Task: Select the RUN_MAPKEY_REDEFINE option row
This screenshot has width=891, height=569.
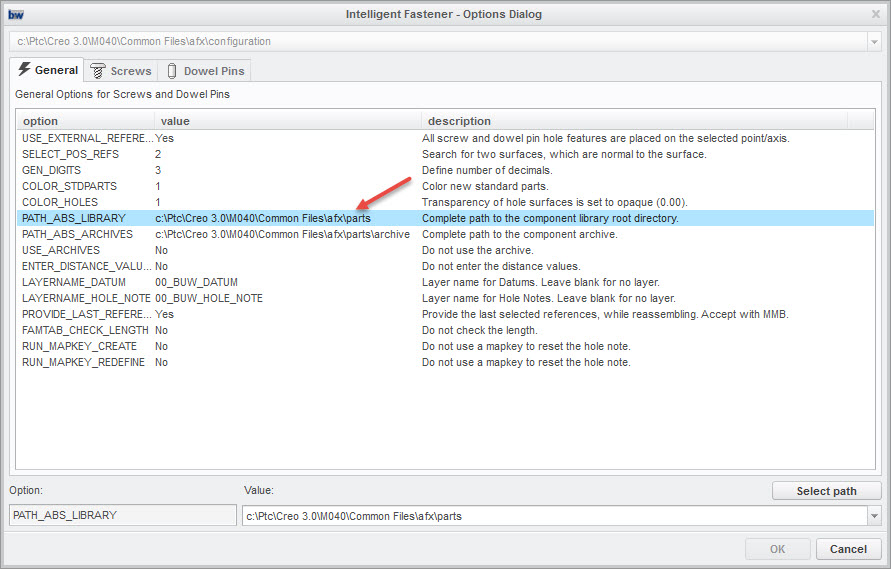Action: tap(446, 362)
